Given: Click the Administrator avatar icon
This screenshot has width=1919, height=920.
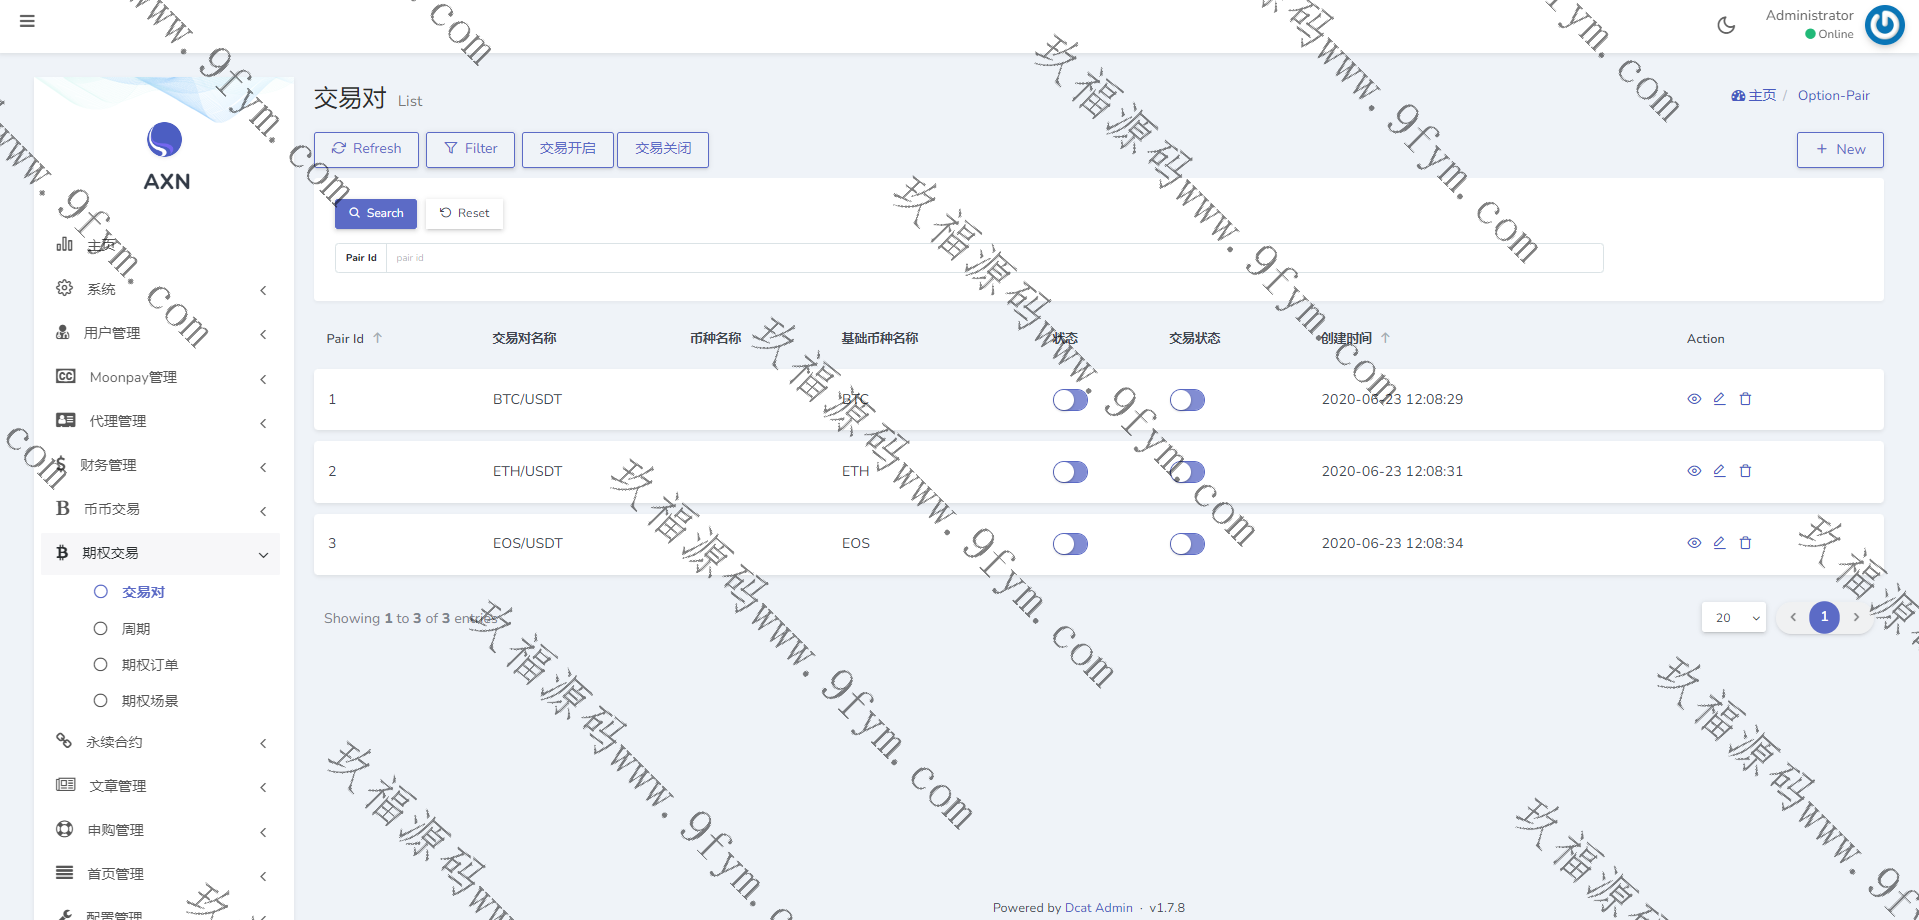Looking at the screenshot, I should (x=1884, y=25).
